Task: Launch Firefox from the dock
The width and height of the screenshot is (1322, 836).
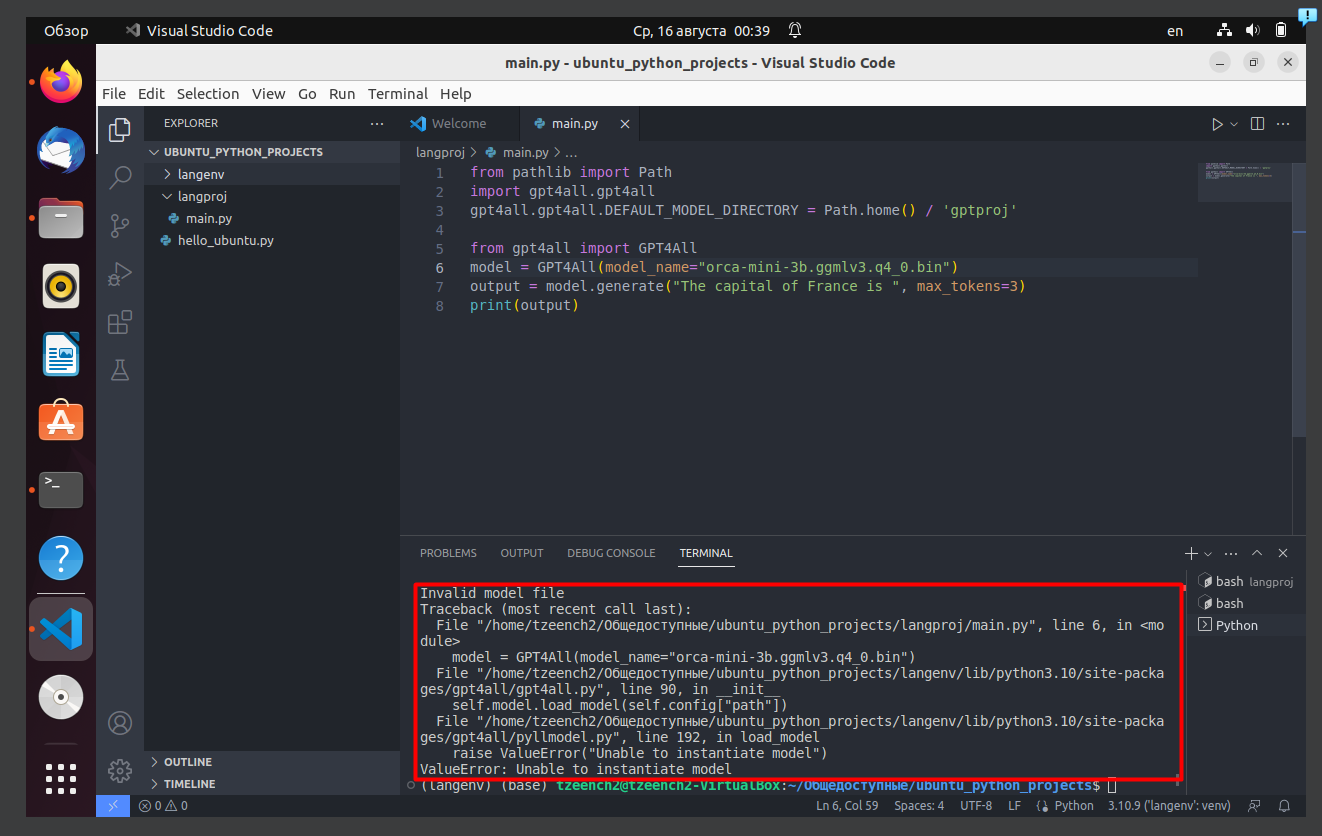Action: click(x=60, y=82)
